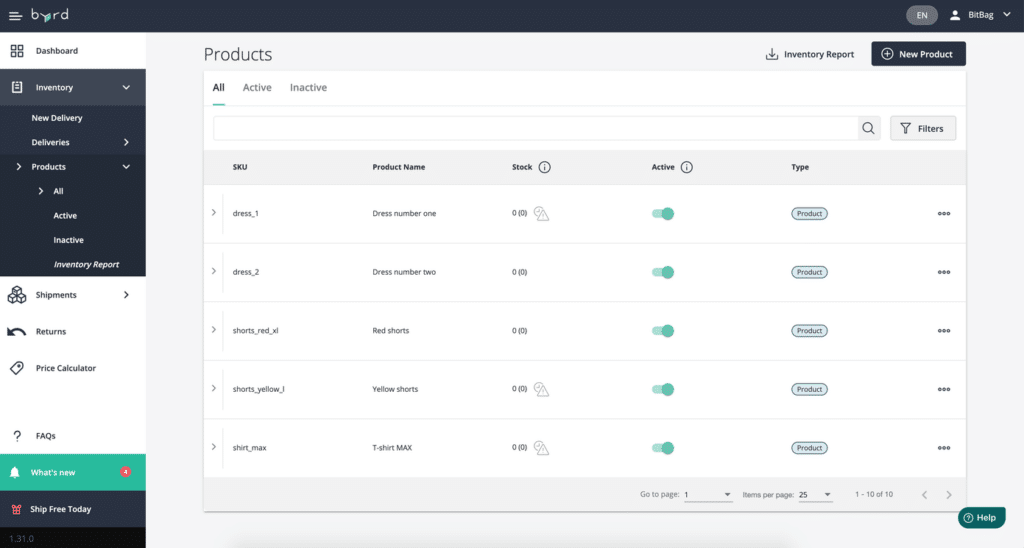The height and width of the screenshot is (548, 1024).
Task: Download the Inventory Report from header
Action: [810, 54]
